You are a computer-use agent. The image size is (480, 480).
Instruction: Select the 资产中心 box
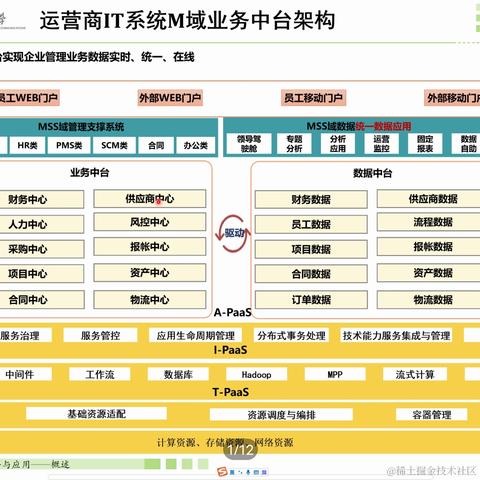(x=150, y=273)
